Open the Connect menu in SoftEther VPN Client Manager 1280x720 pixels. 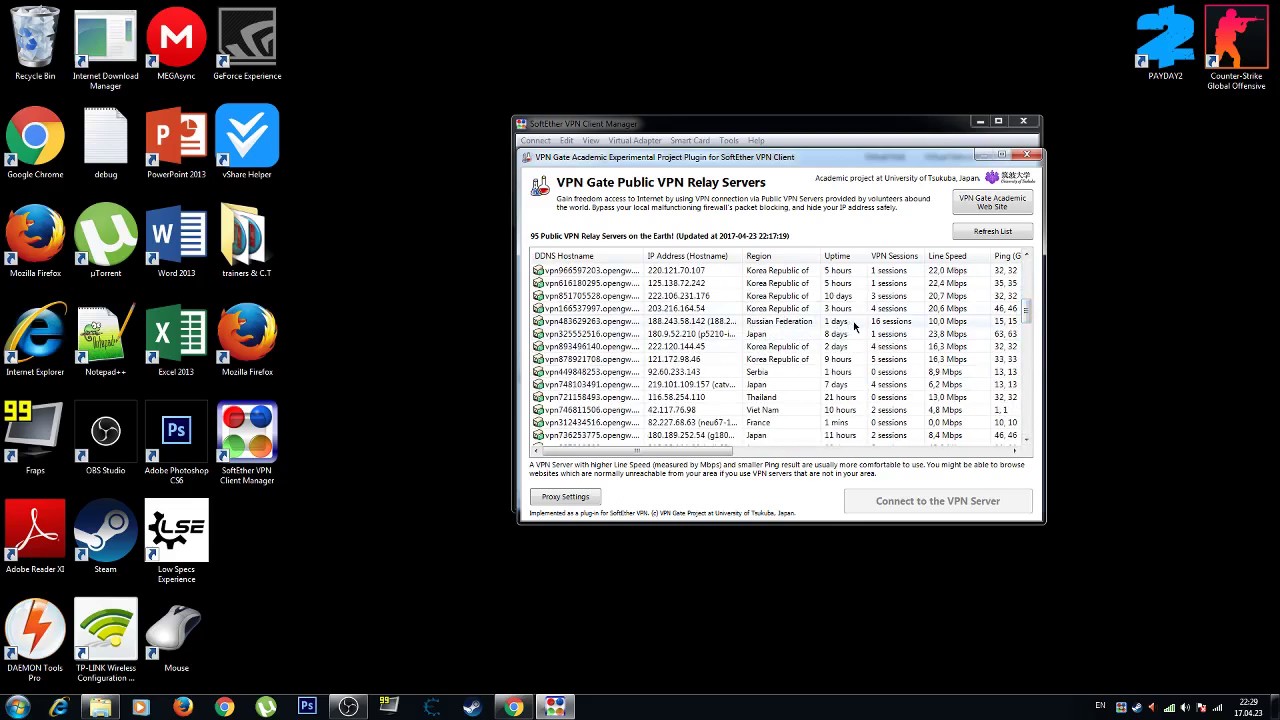coord(535,140)
